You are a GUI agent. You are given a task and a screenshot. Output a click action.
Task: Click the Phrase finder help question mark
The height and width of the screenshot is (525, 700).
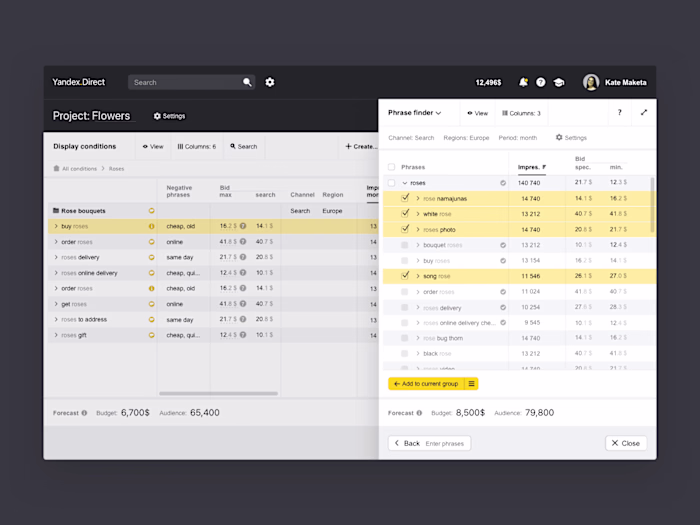pos(620,112)
